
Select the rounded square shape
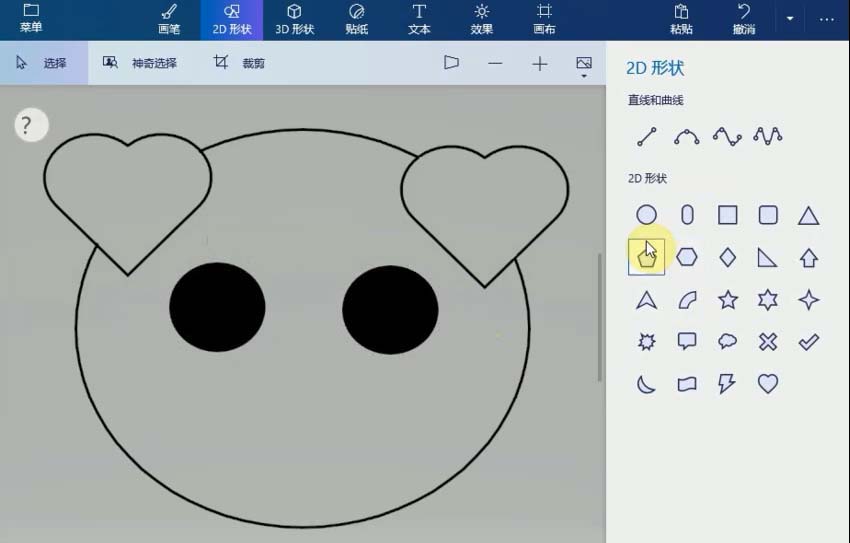768,215
